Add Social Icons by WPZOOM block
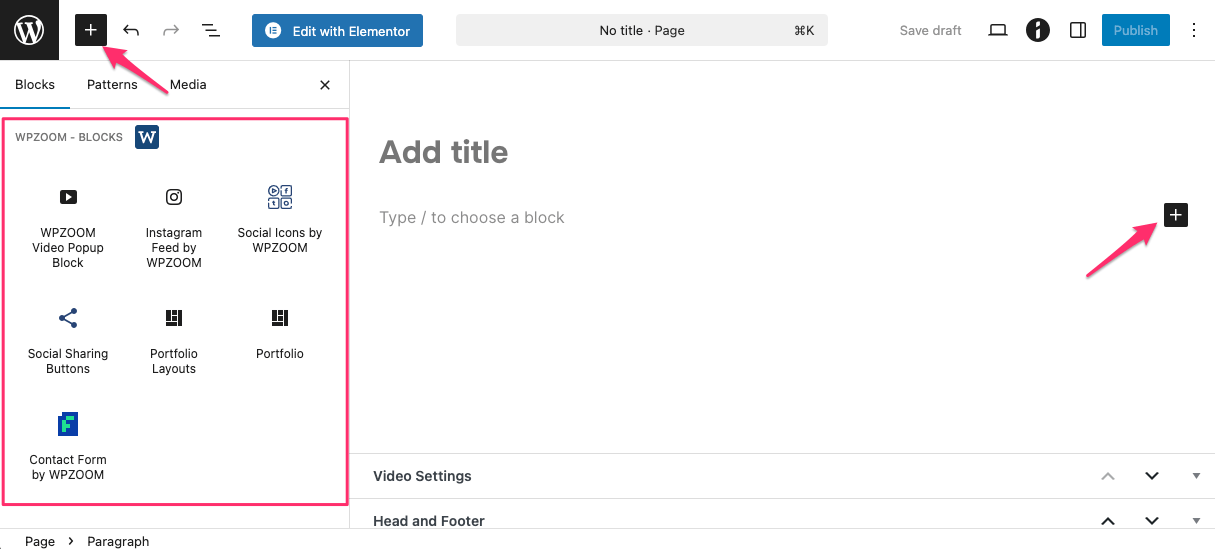This screenshot has height=549, width=1215. 280,220
